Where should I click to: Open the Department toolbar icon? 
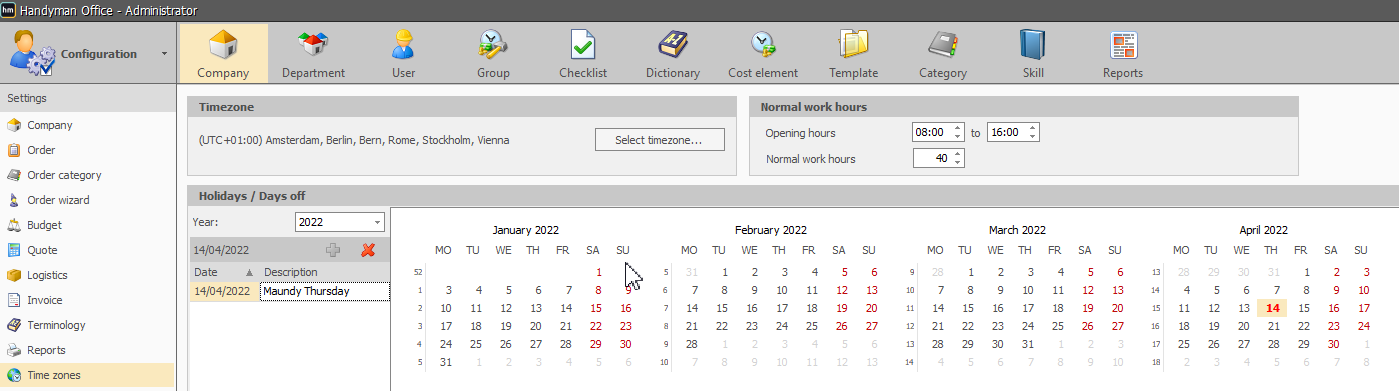click(x=313, y=53)
